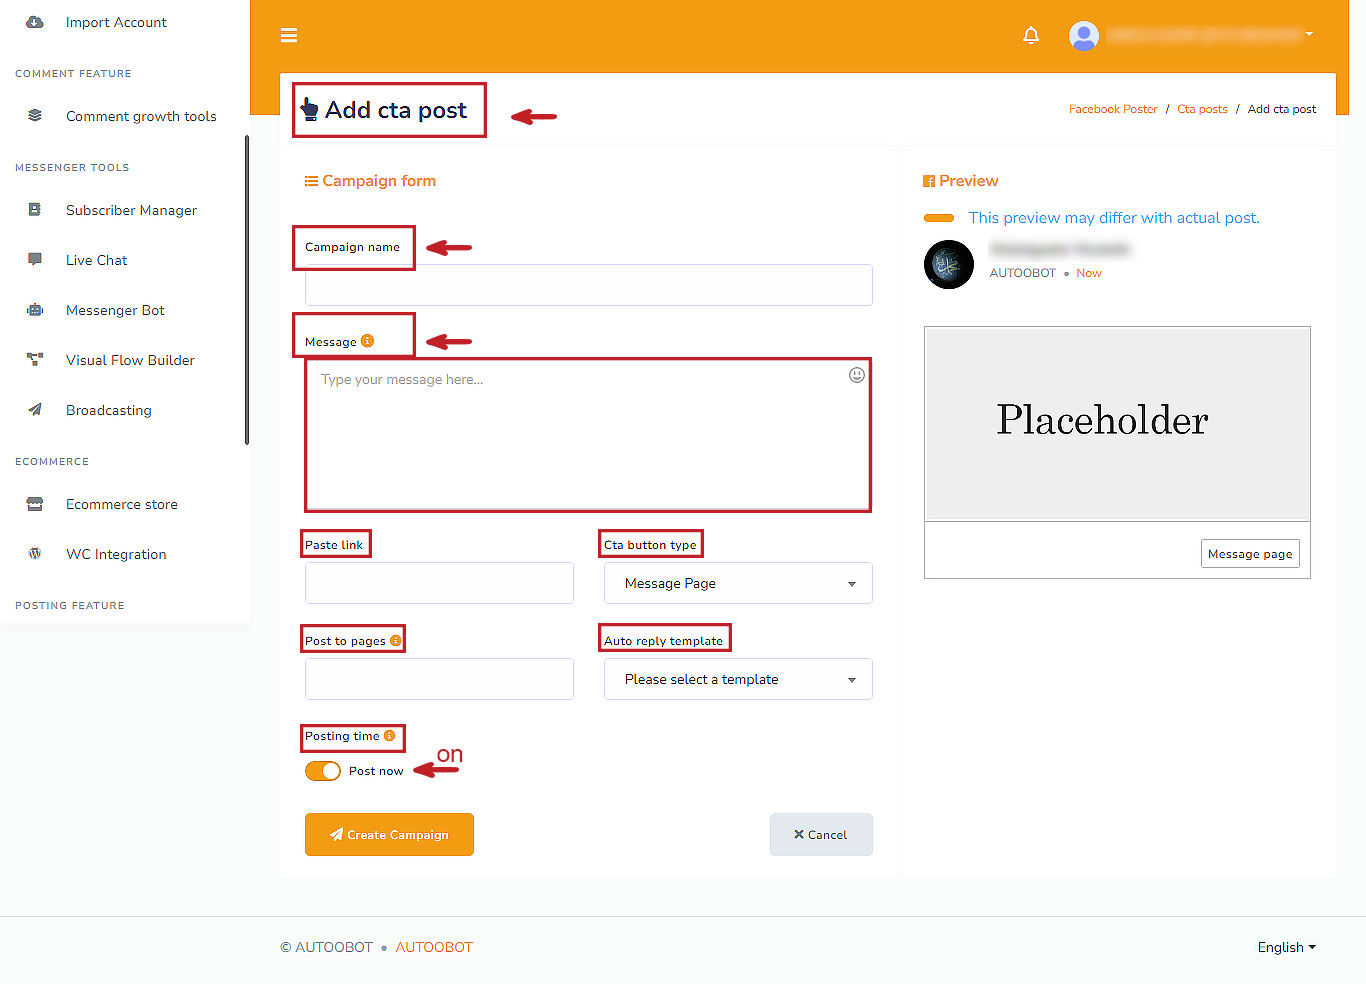The height and width of the screenshot is (984, 1366).
Task: Click the Messenger Bot robot icon
Action: pyautogui.click(x=35, y=310)
